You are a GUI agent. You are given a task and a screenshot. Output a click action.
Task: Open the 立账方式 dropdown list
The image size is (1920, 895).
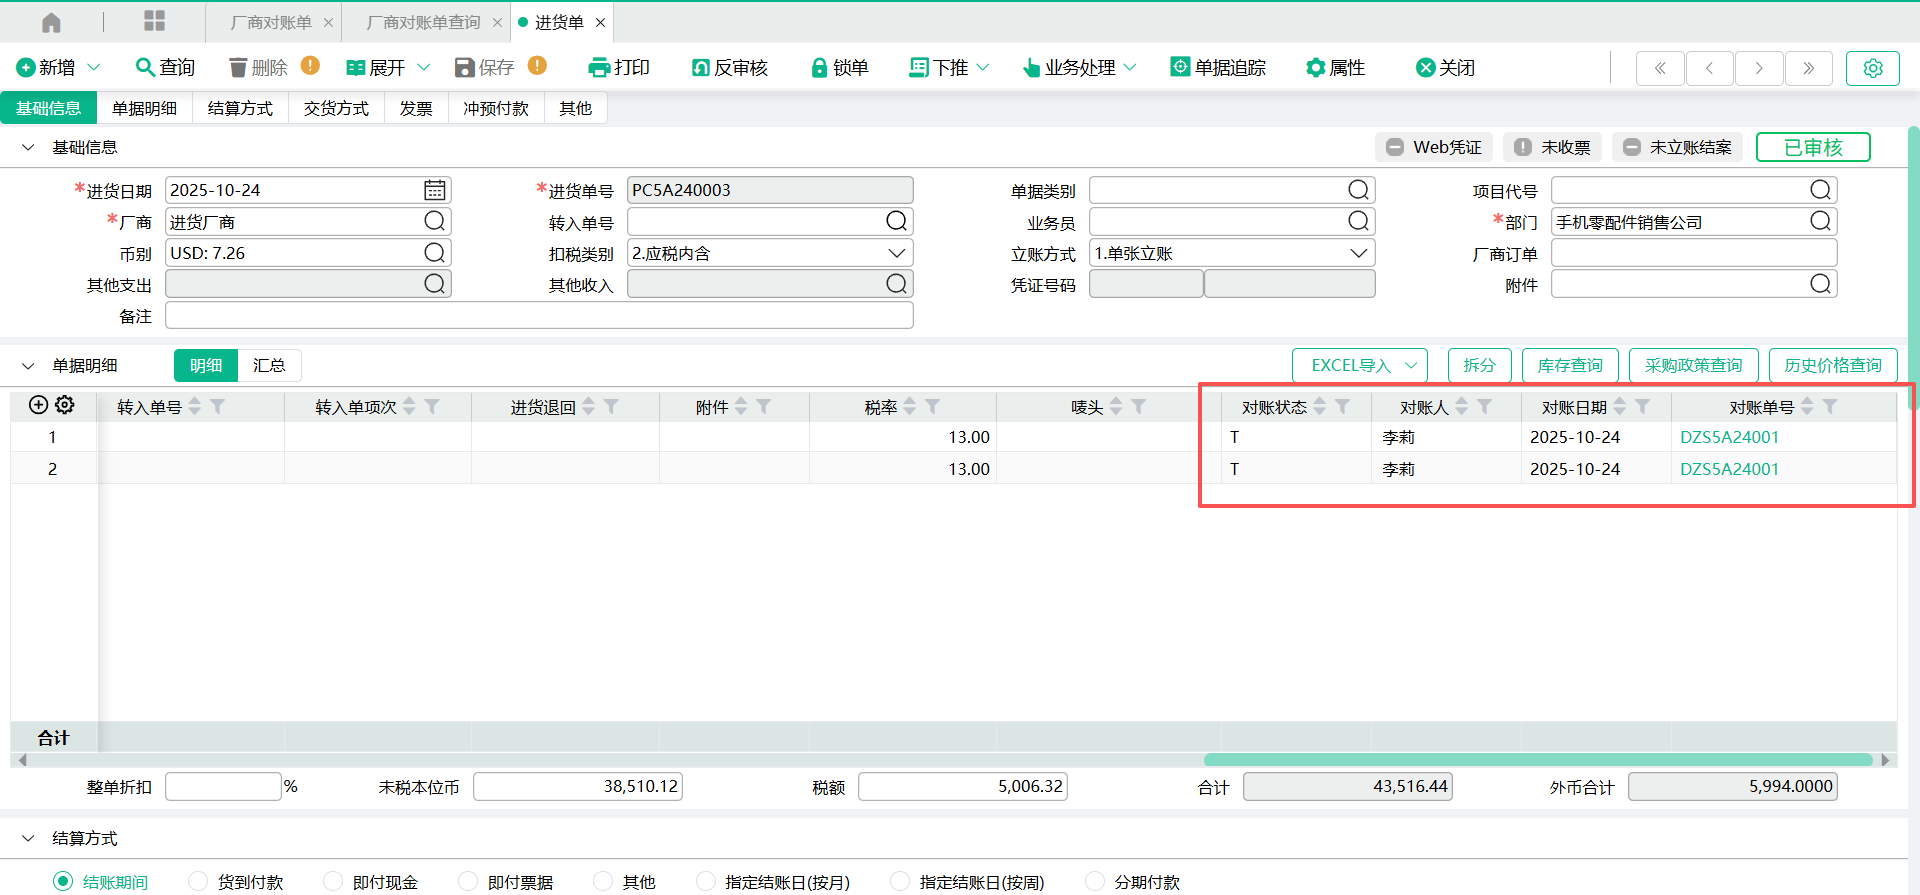(1358, 253)
